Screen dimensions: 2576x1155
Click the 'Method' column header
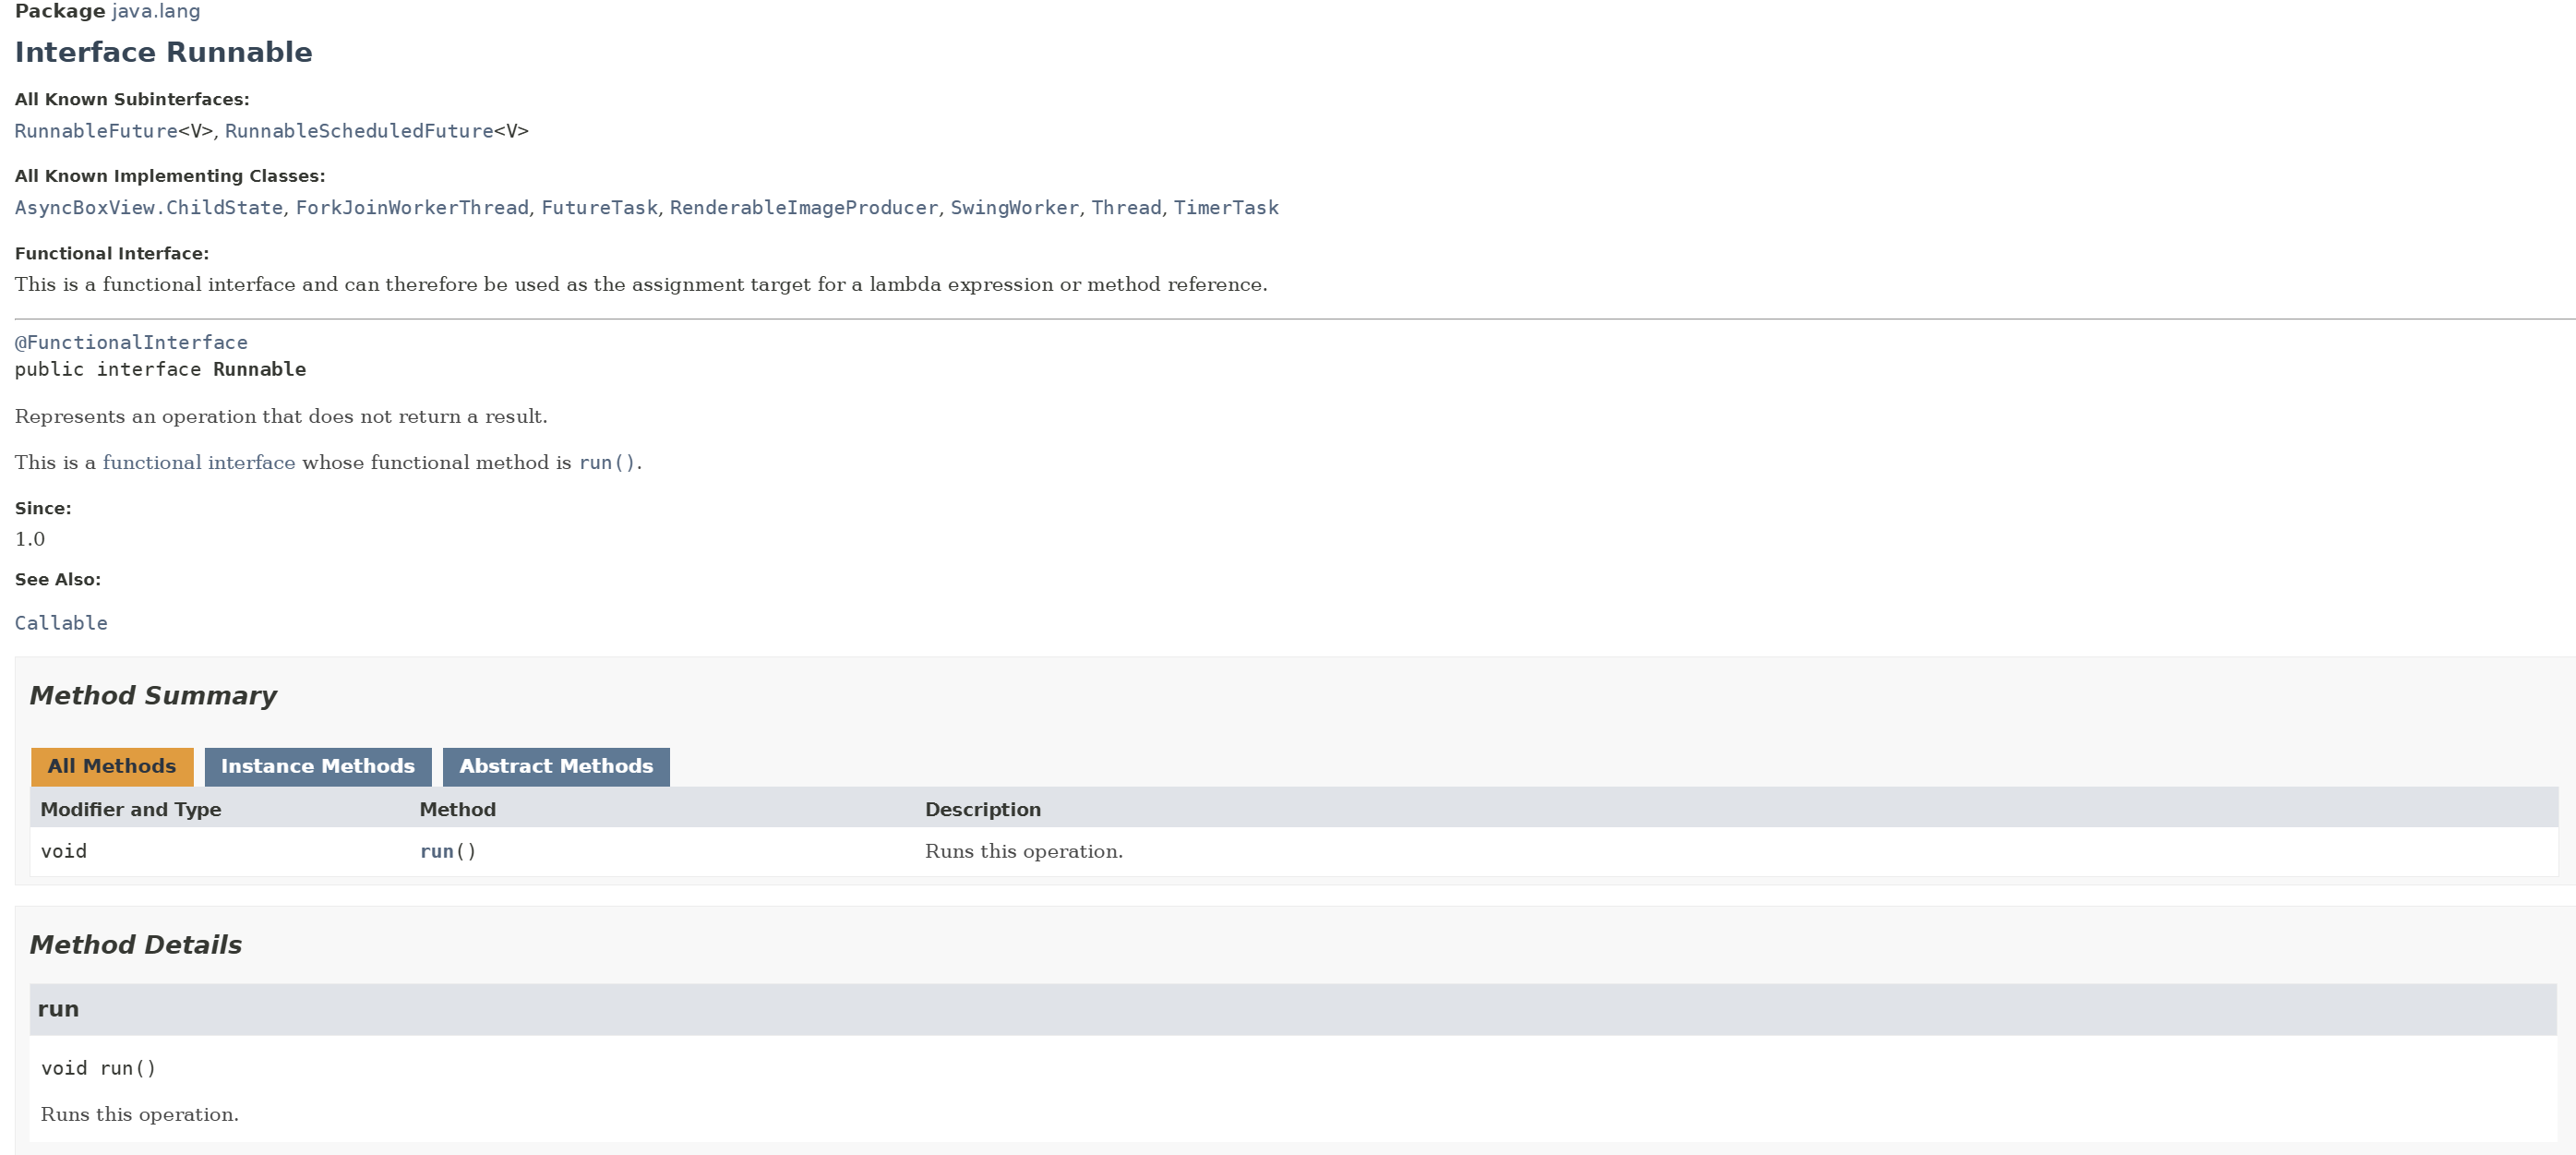pos(458,809)
